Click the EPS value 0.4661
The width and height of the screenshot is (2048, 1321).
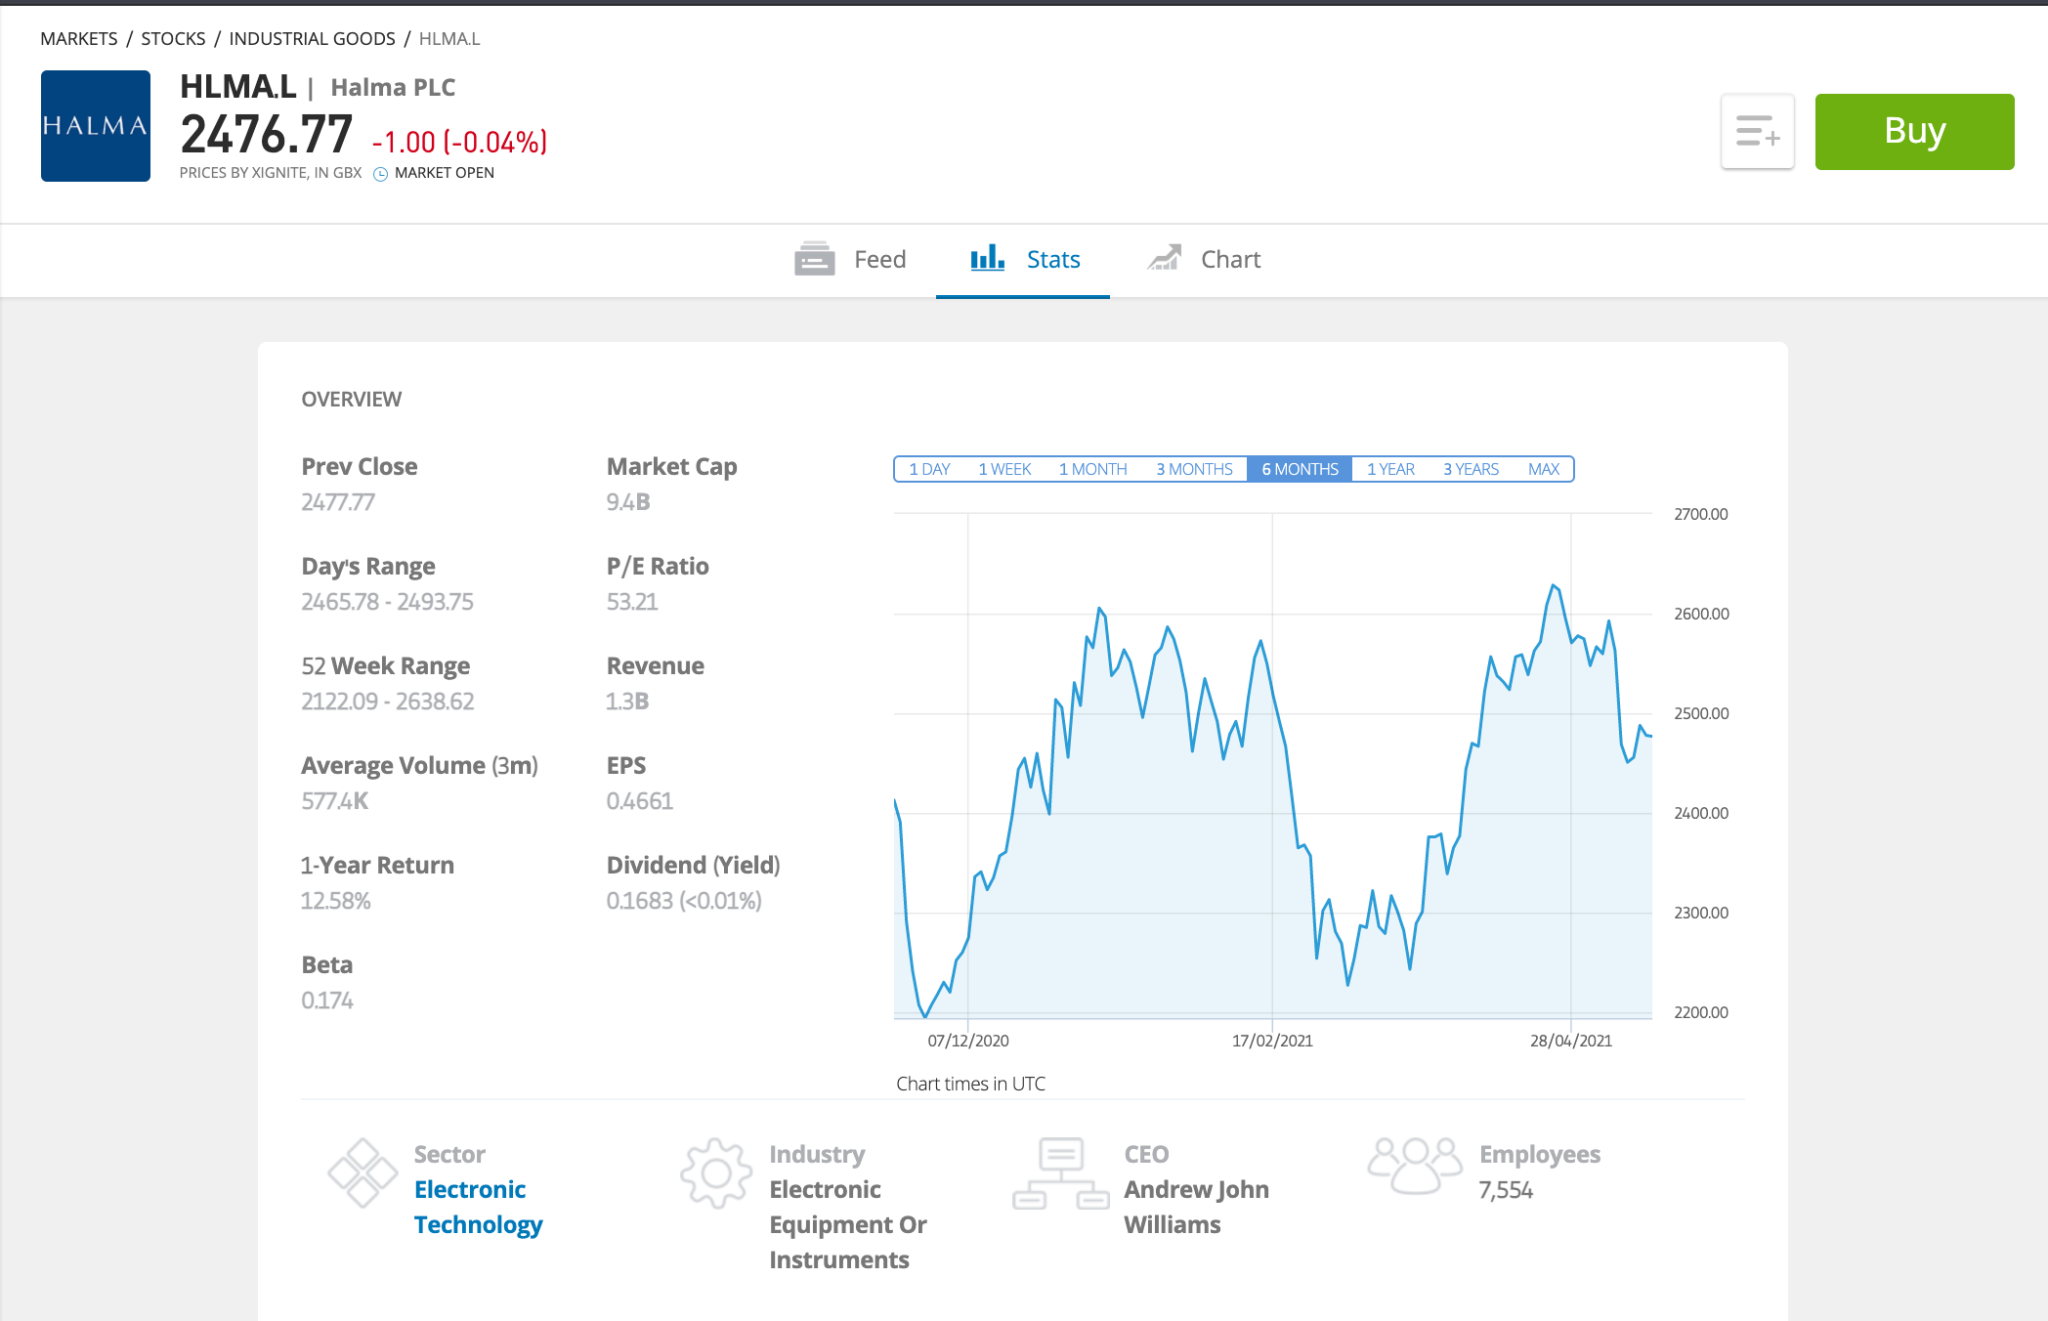pos(640,801)
